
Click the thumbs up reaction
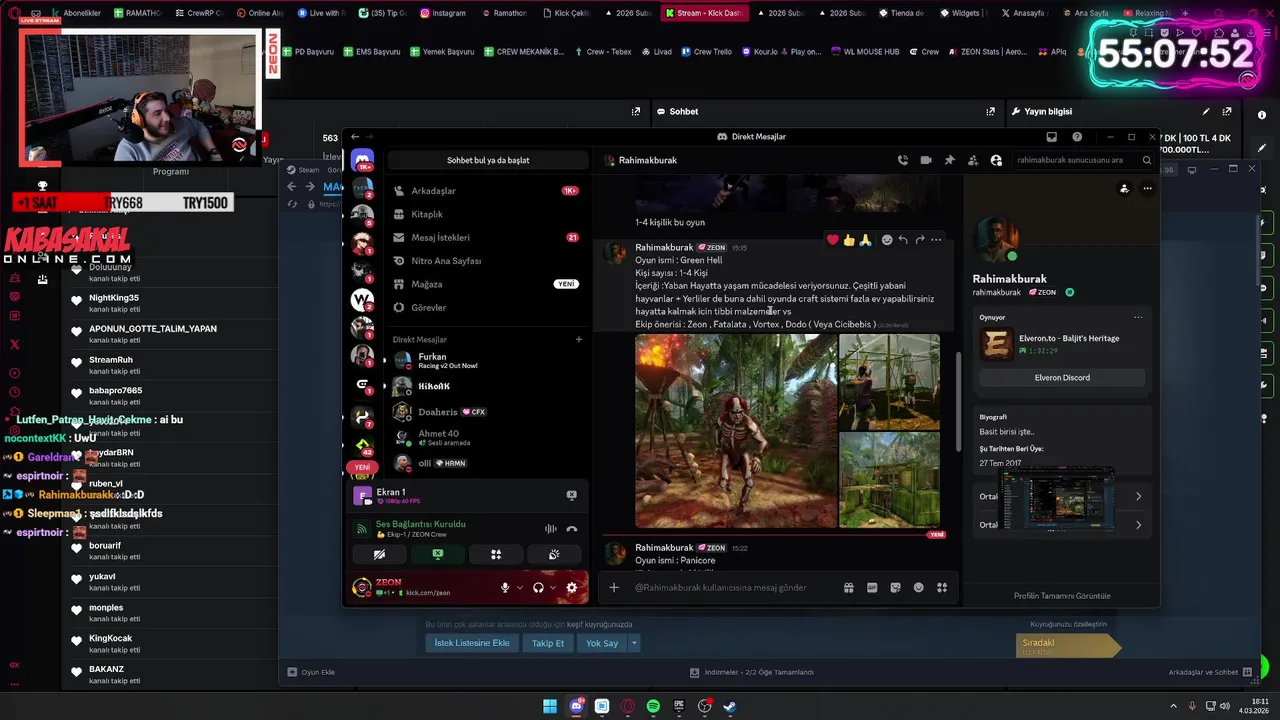coord(849,240)
